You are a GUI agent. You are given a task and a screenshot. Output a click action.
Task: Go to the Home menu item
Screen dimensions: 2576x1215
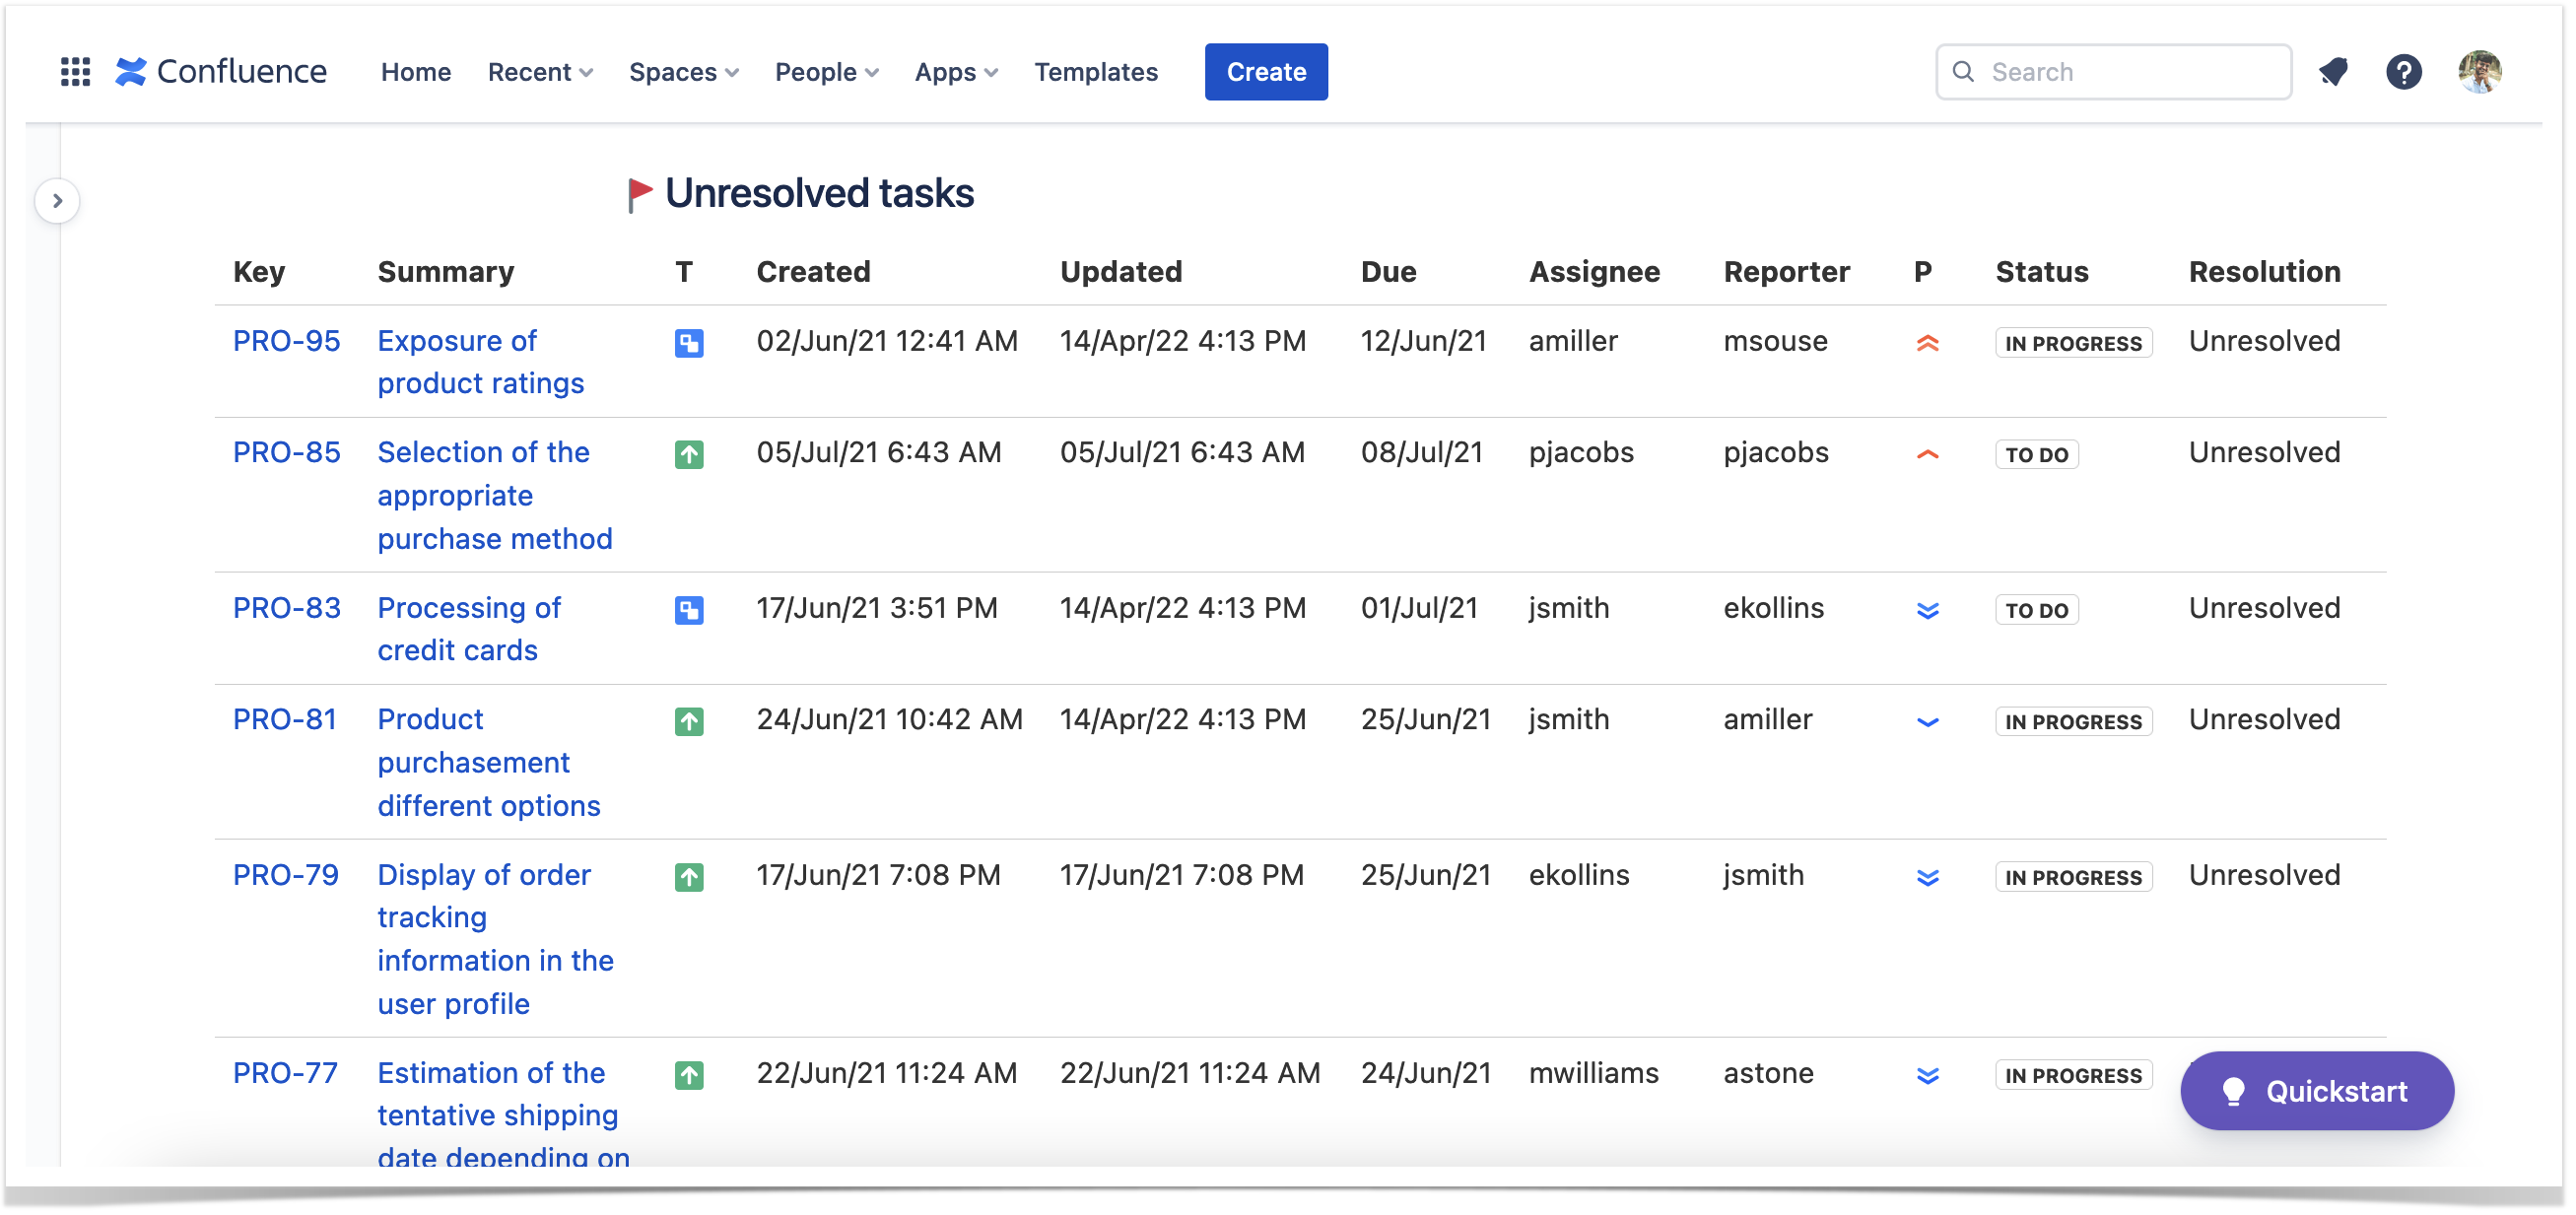point(416,72)
